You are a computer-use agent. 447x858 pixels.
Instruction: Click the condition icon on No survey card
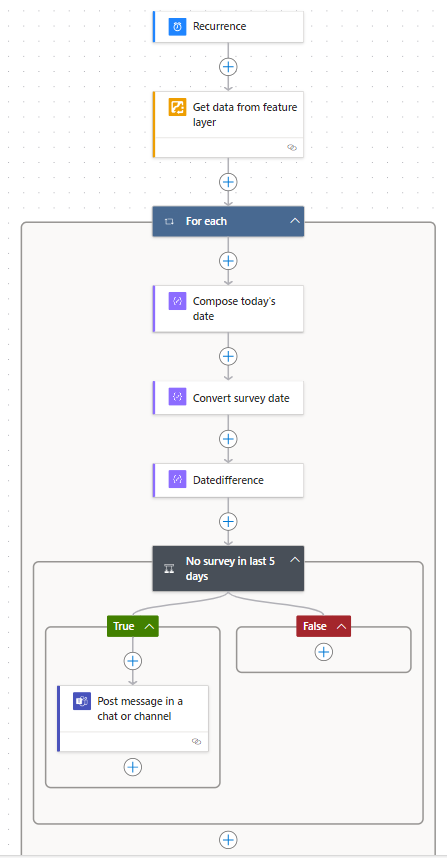(x=170, y=569)
